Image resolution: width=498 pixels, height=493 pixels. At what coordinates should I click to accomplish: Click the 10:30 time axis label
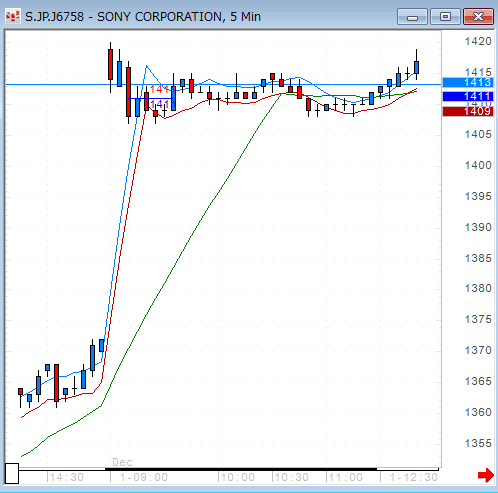click(292, 477)
